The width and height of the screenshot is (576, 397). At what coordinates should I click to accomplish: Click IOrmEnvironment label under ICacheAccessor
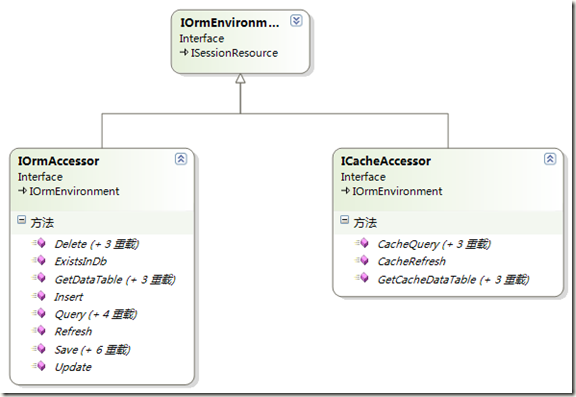[x=397, y=191]
